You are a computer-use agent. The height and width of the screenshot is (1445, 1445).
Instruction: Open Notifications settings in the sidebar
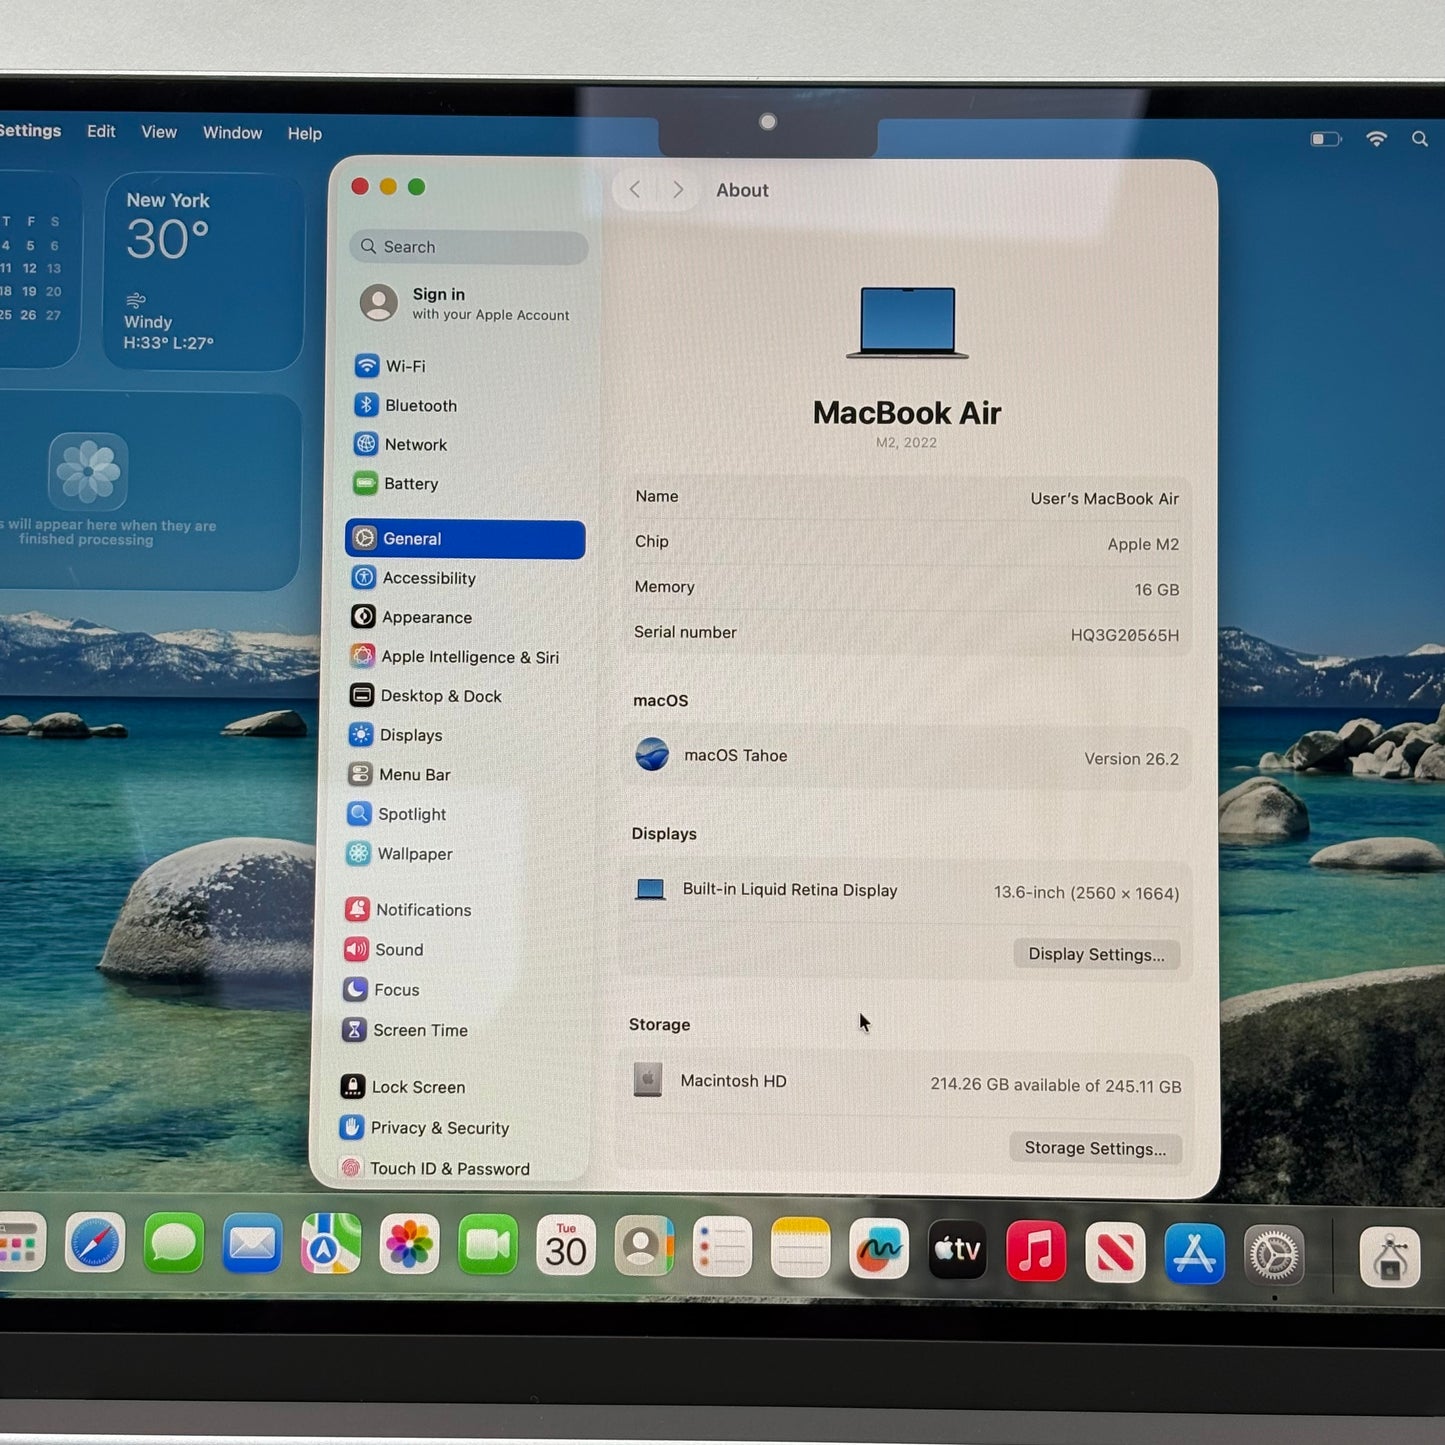(x=424, y=909)
